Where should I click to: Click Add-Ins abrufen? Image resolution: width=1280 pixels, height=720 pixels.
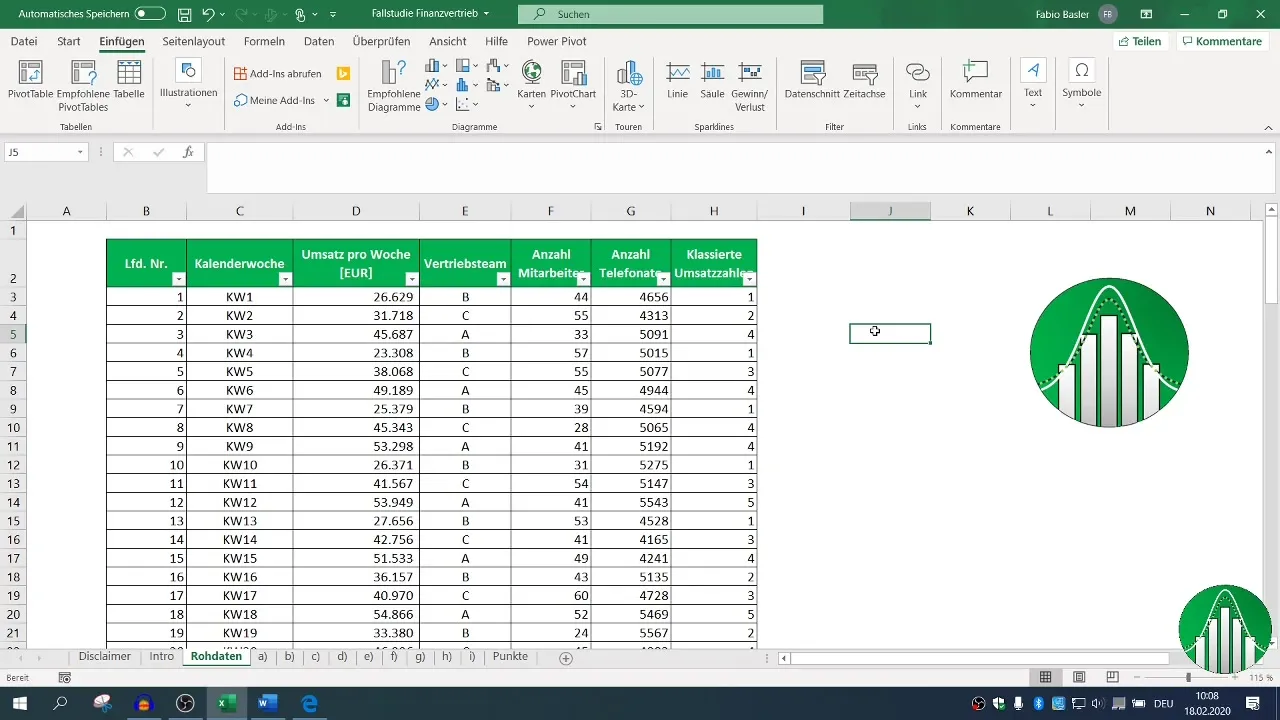click(x=279, y=74)
